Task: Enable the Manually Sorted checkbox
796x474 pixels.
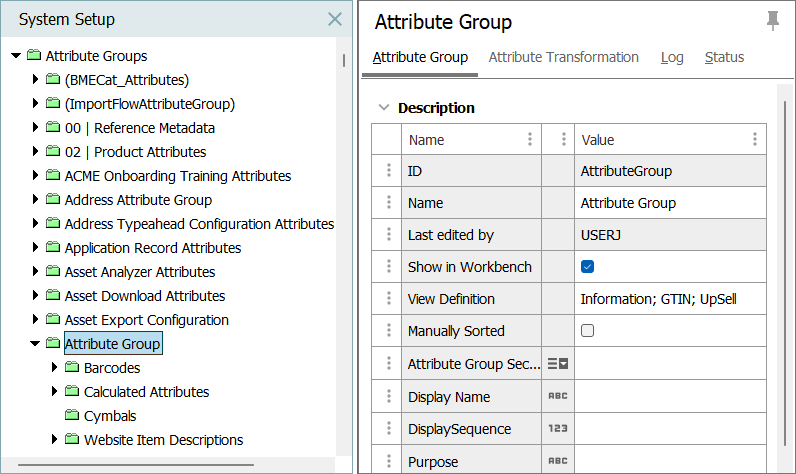Action: click(588, 331)
